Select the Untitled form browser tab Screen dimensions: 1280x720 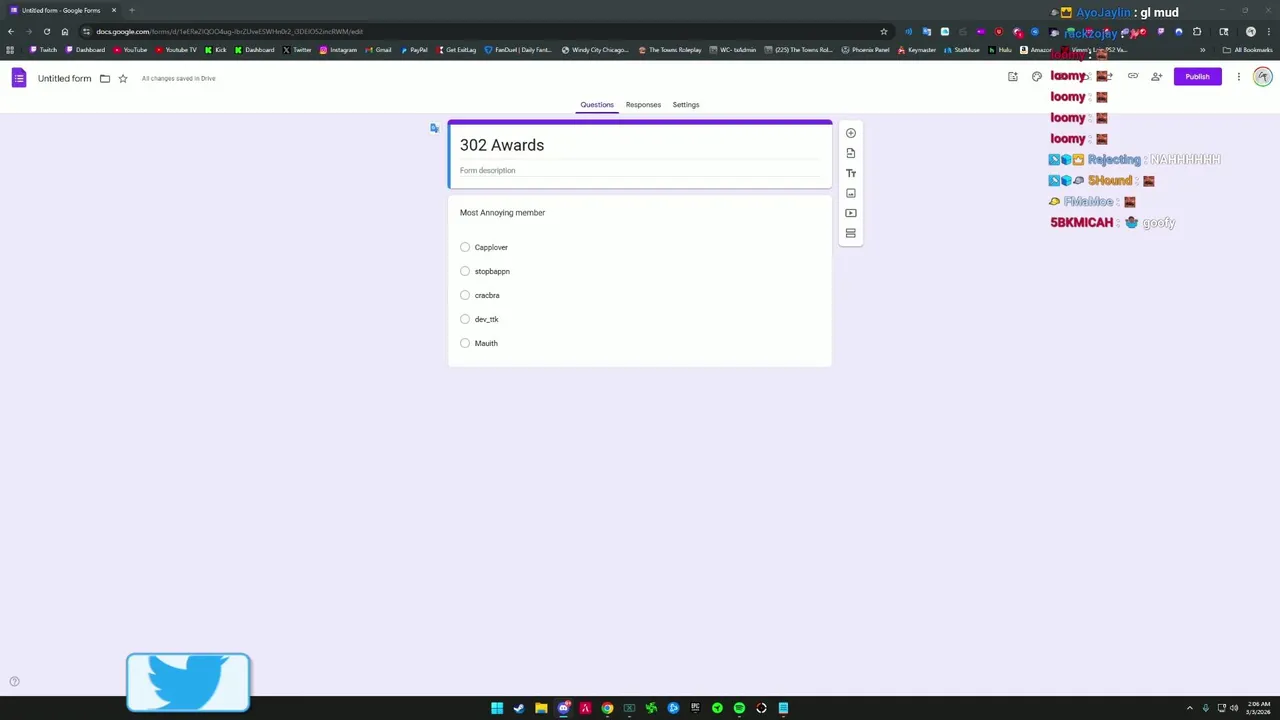click(62, 10)
